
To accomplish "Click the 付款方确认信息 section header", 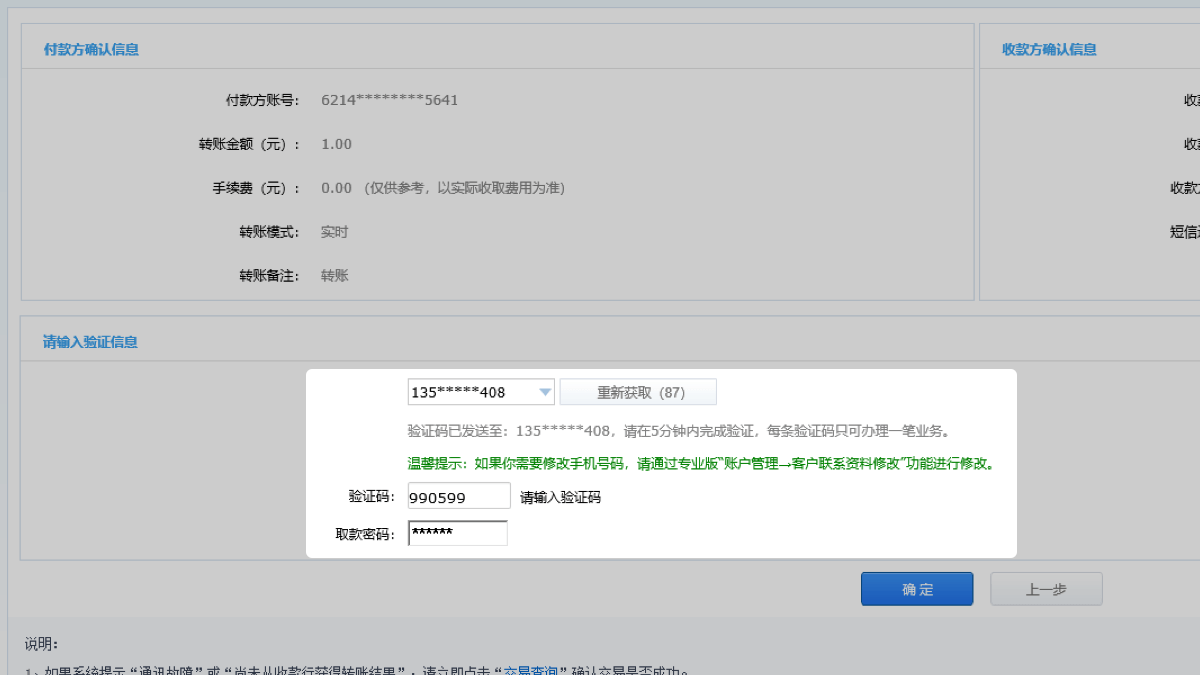I will [91, 49].
